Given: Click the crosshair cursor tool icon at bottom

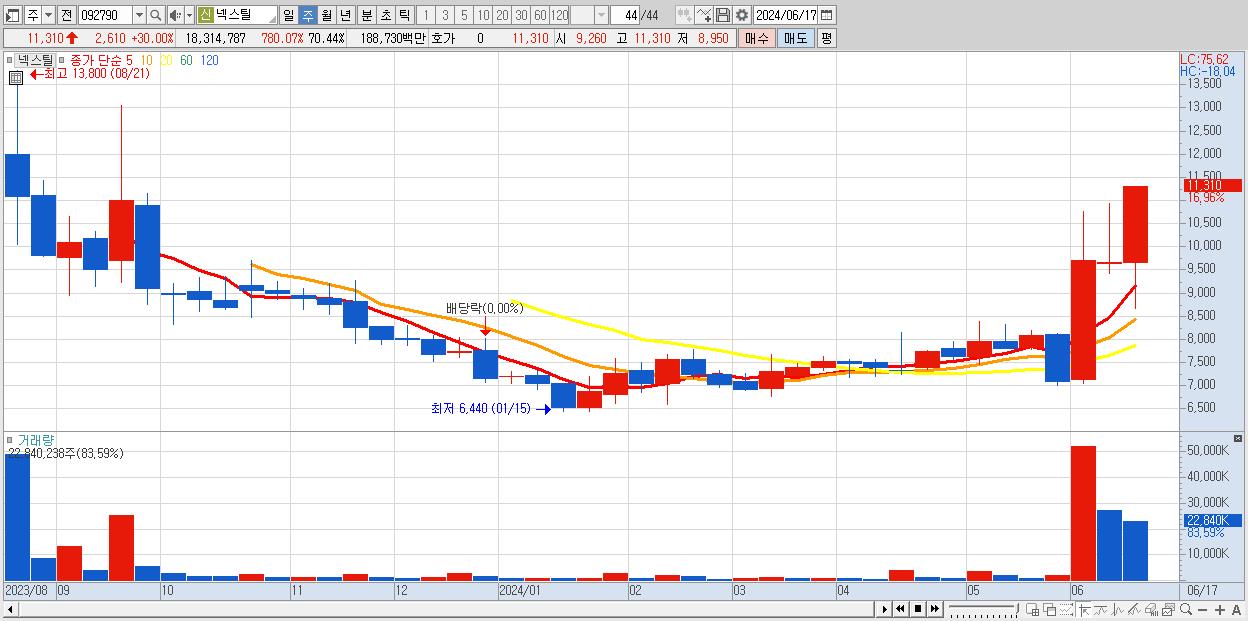Looking at the screenshot, I should [x=1085, y=609].
